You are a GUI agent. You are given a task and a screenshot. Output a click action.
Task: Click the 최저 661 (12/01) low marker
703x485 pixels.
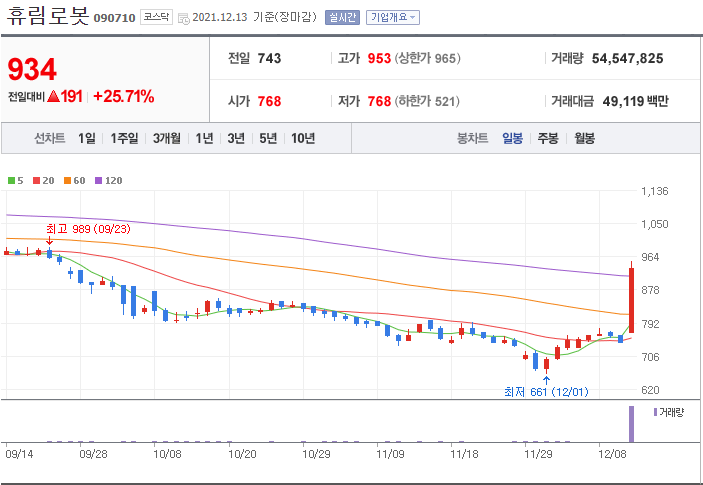coord(546,392)
